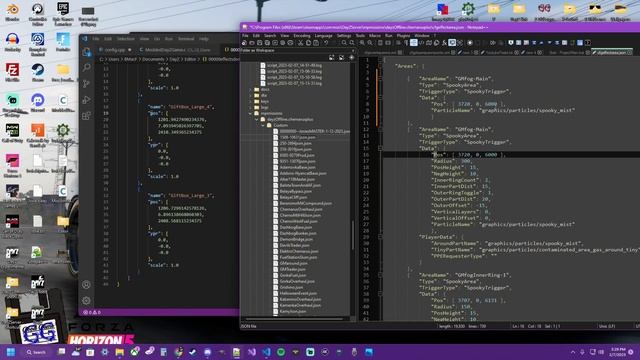Click the Copy icon in Notepad++ toolbar
Image resolution: width=640 pixels, height=360 pixels.
click(x=308, y=42)
